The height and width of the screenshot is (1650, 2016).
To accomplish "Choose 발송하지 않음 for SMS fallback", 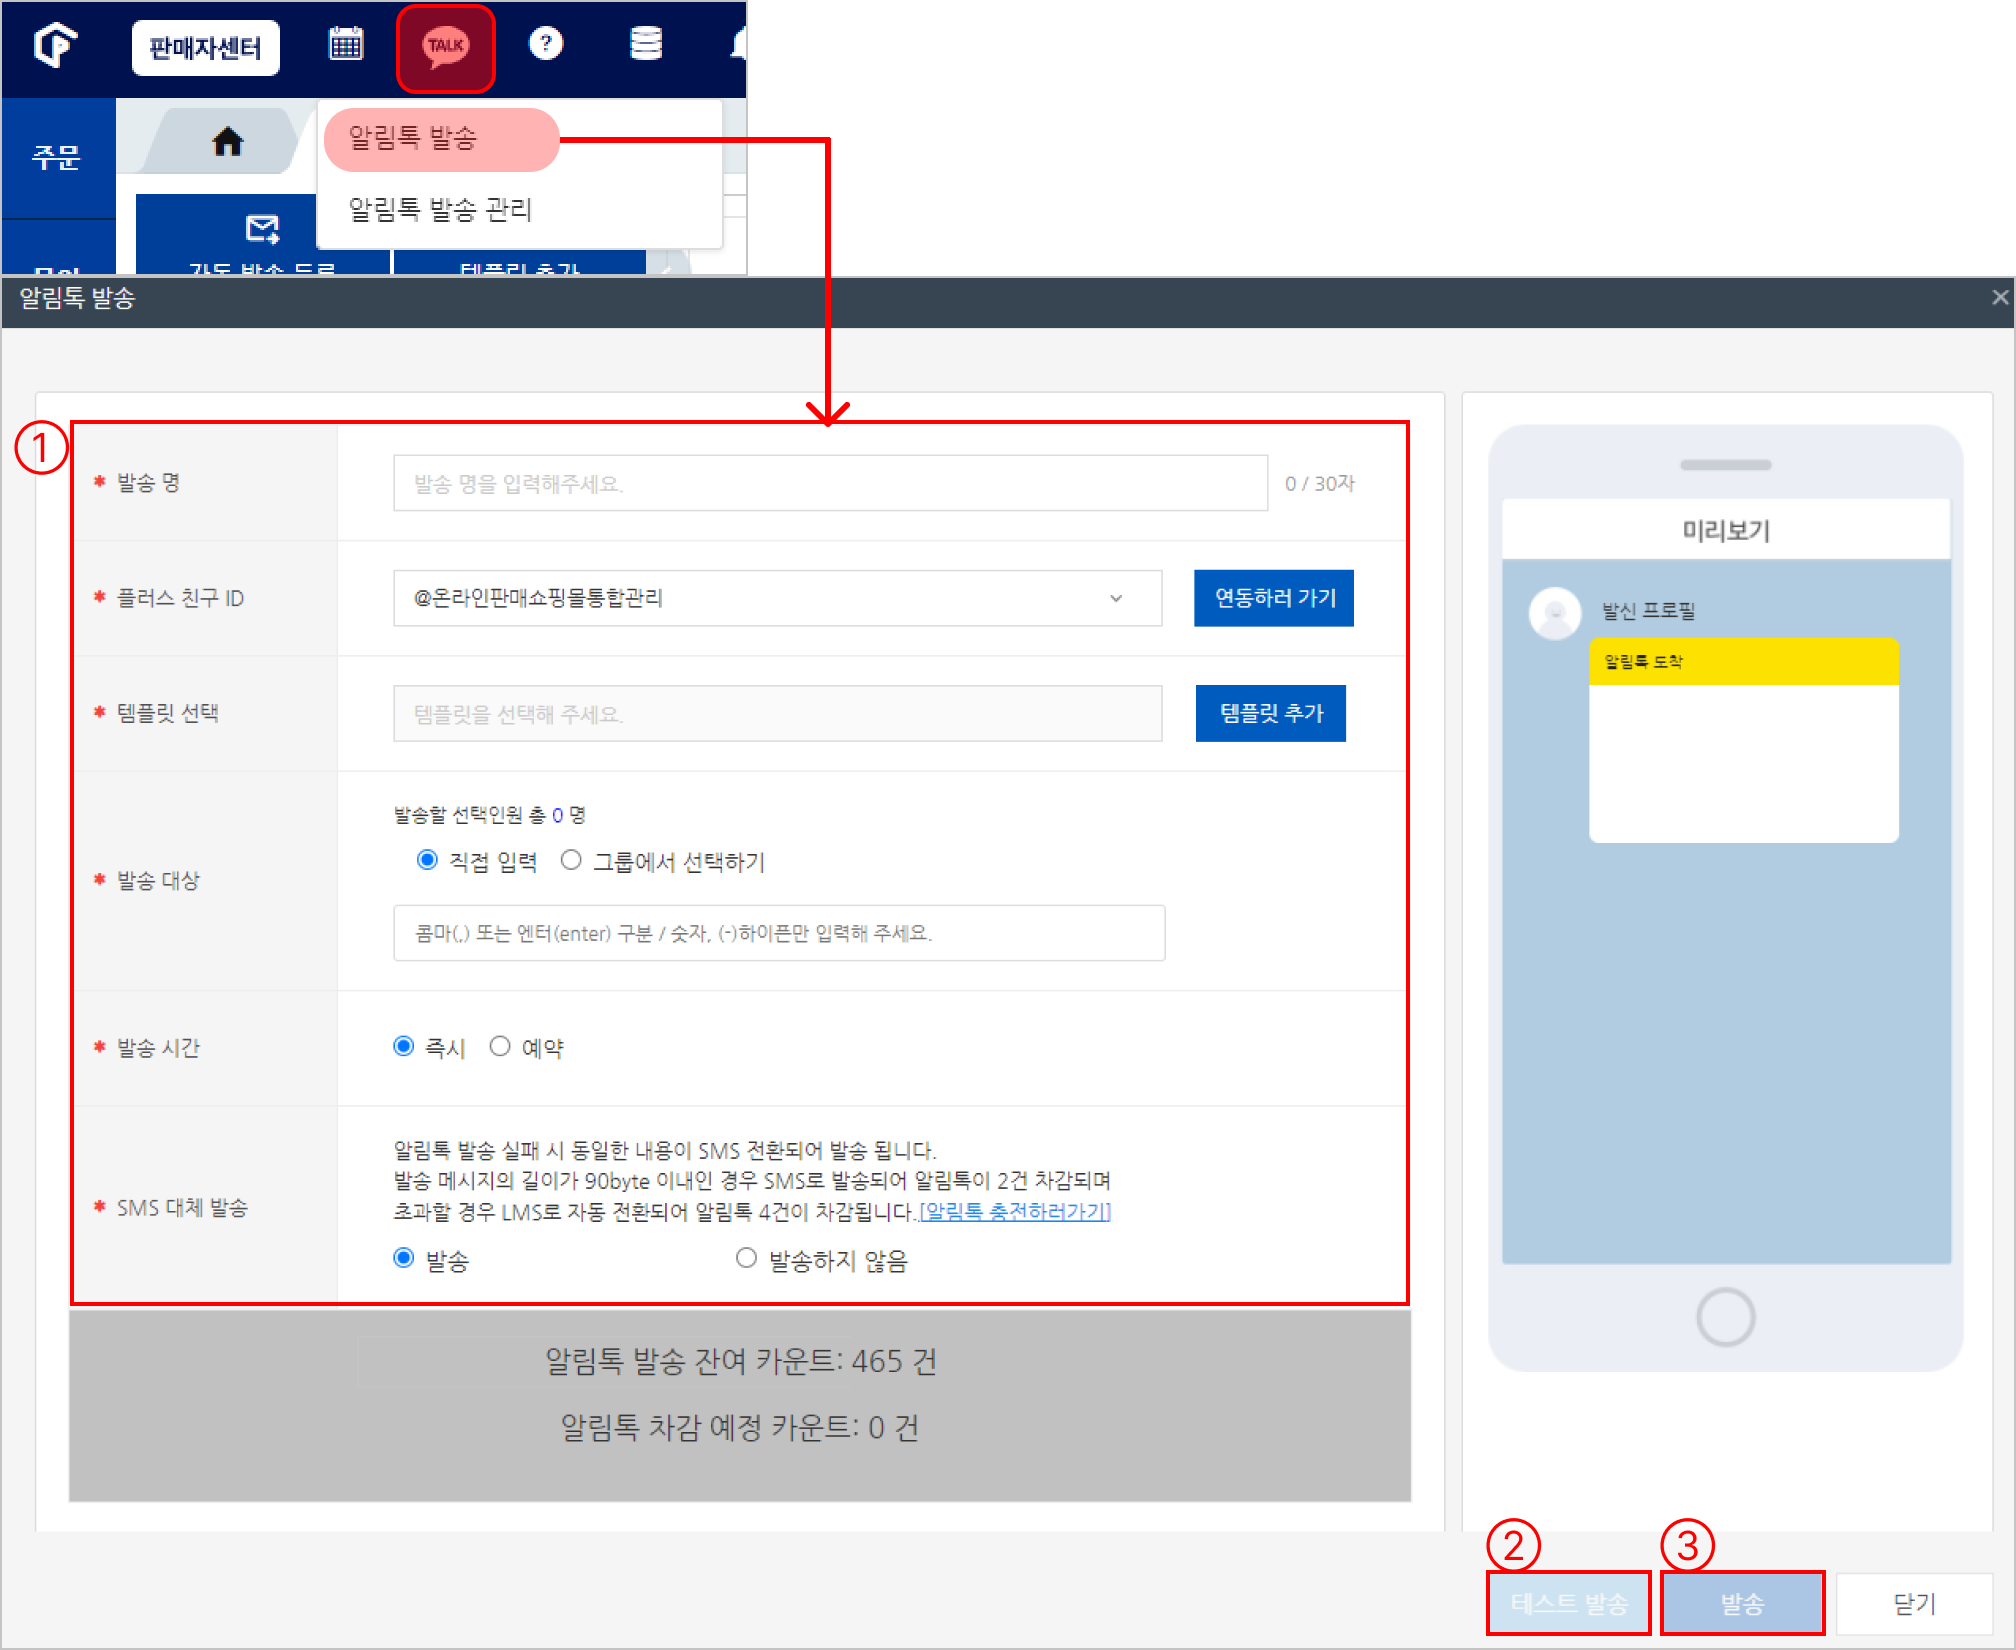I will click(746, 1259).
